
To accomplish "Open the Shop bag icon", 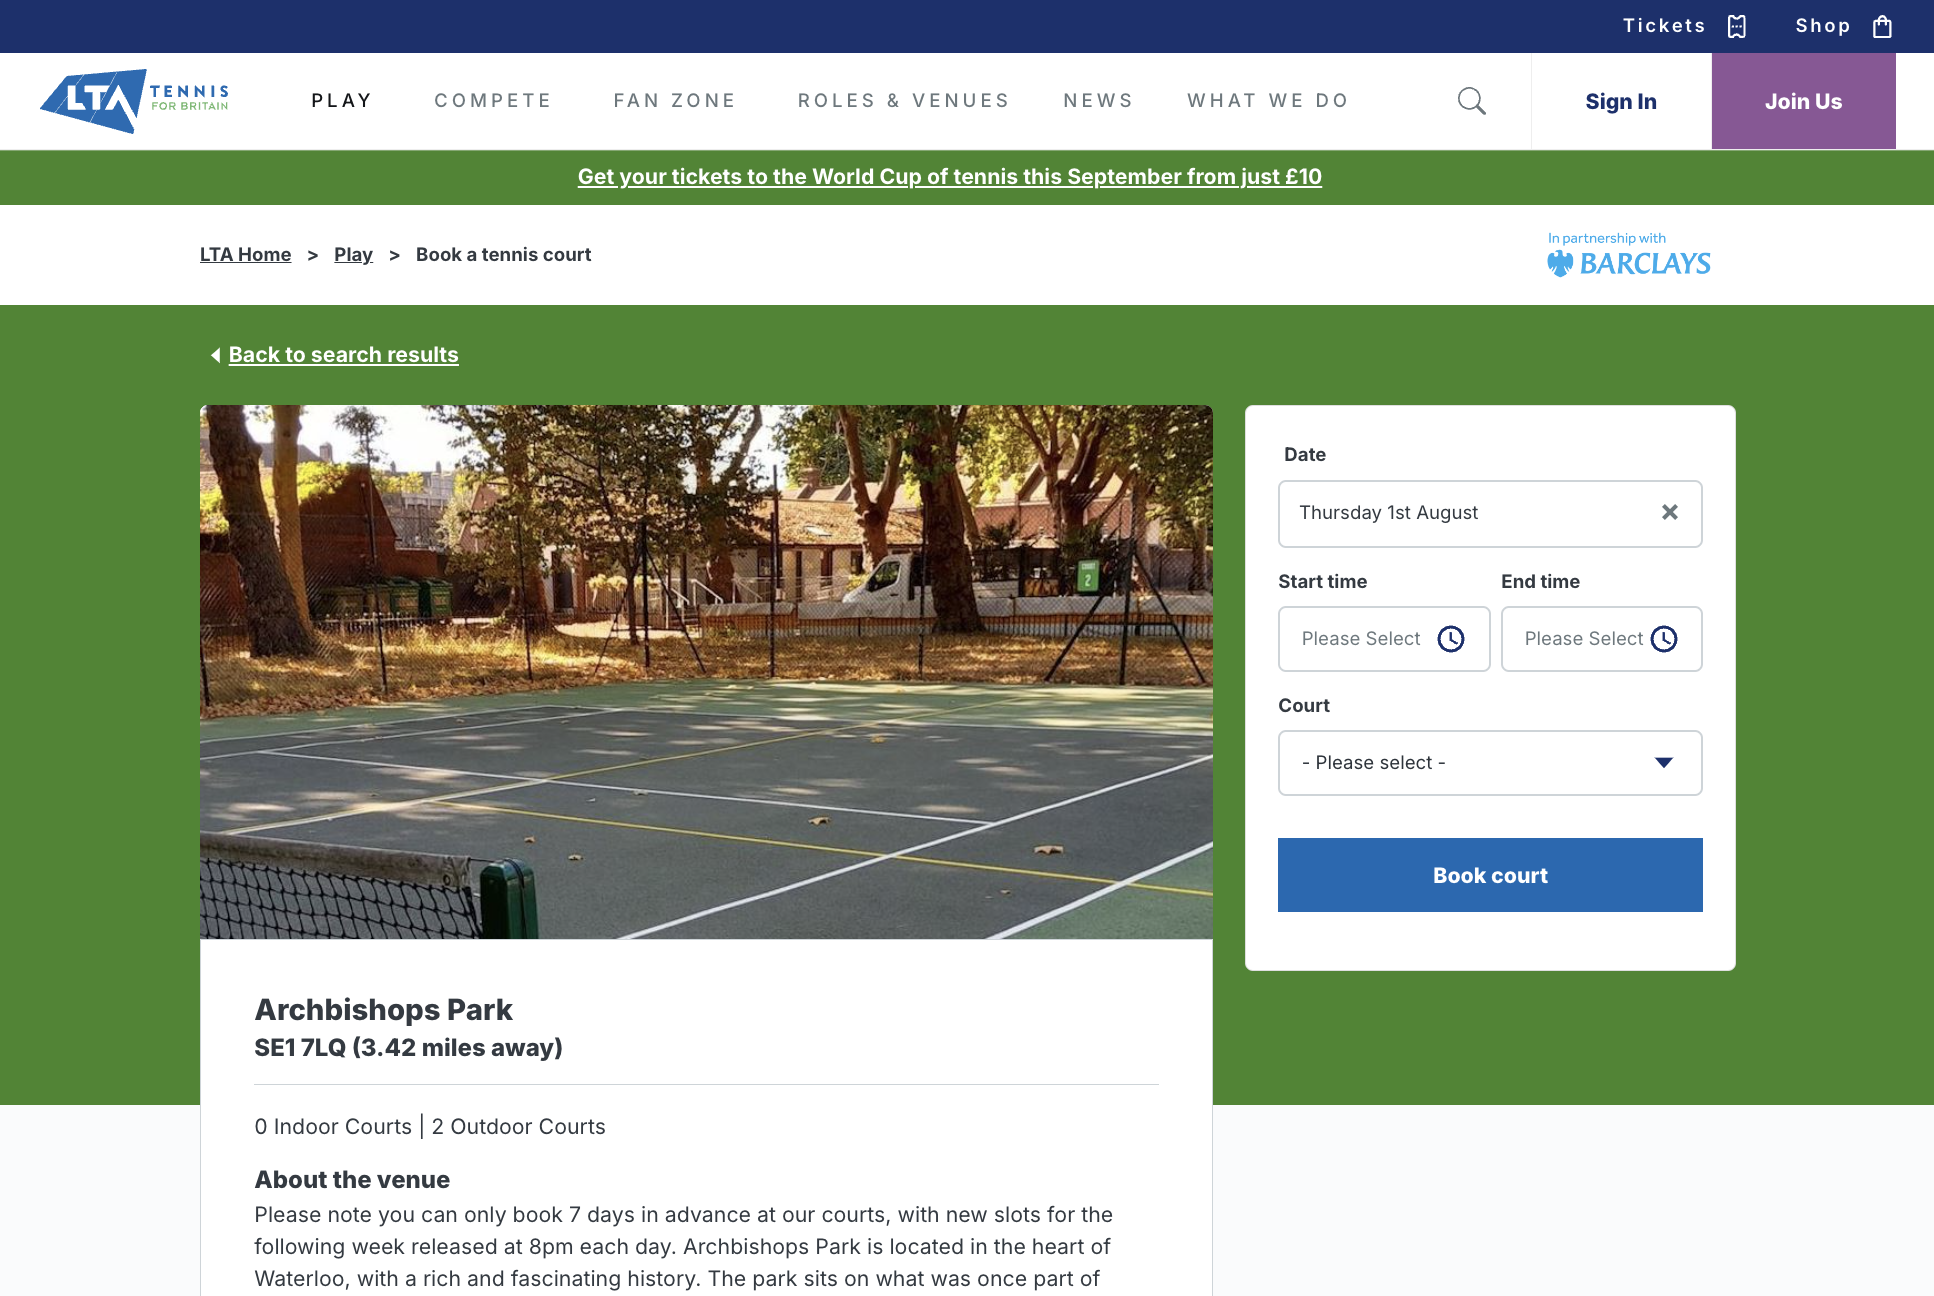I will [x=1882, y=26].
